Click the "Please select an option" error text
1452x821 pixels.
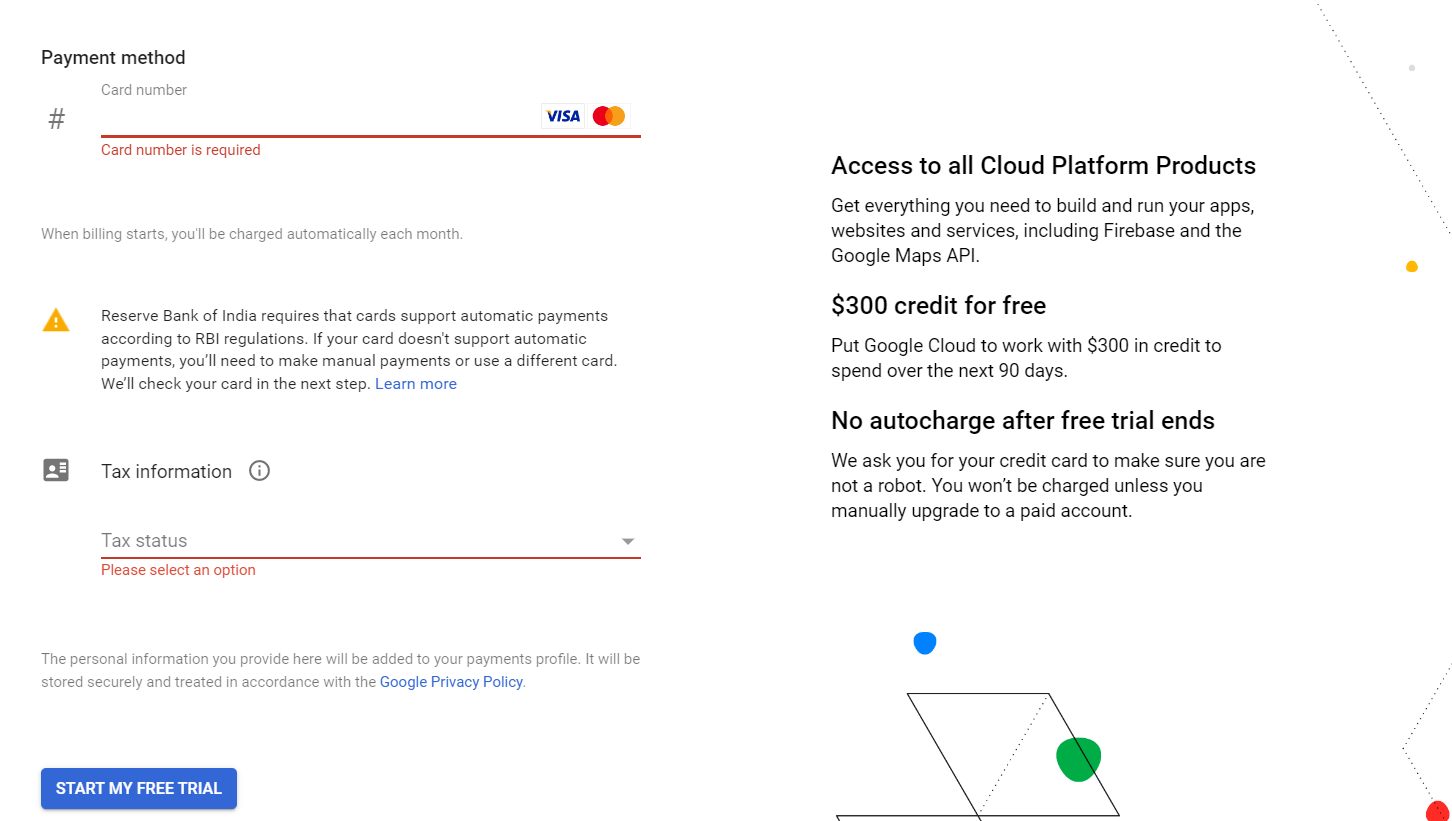[178, 570]
